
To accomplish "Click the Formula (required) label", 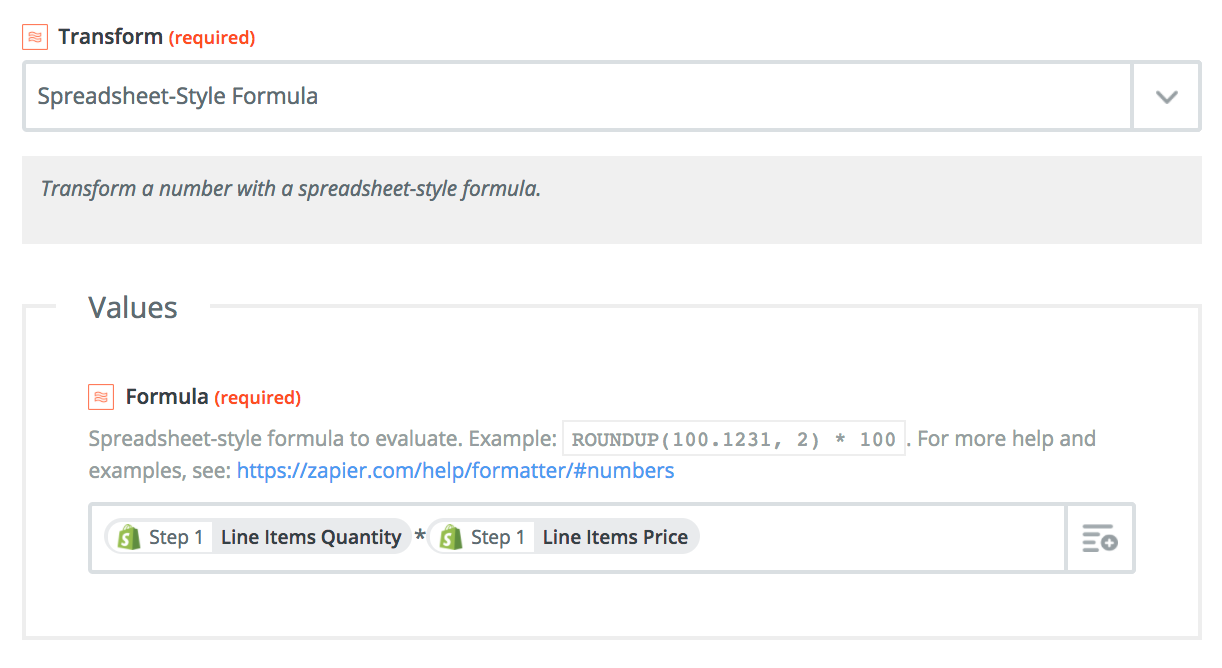I will (x=213, y=397).
